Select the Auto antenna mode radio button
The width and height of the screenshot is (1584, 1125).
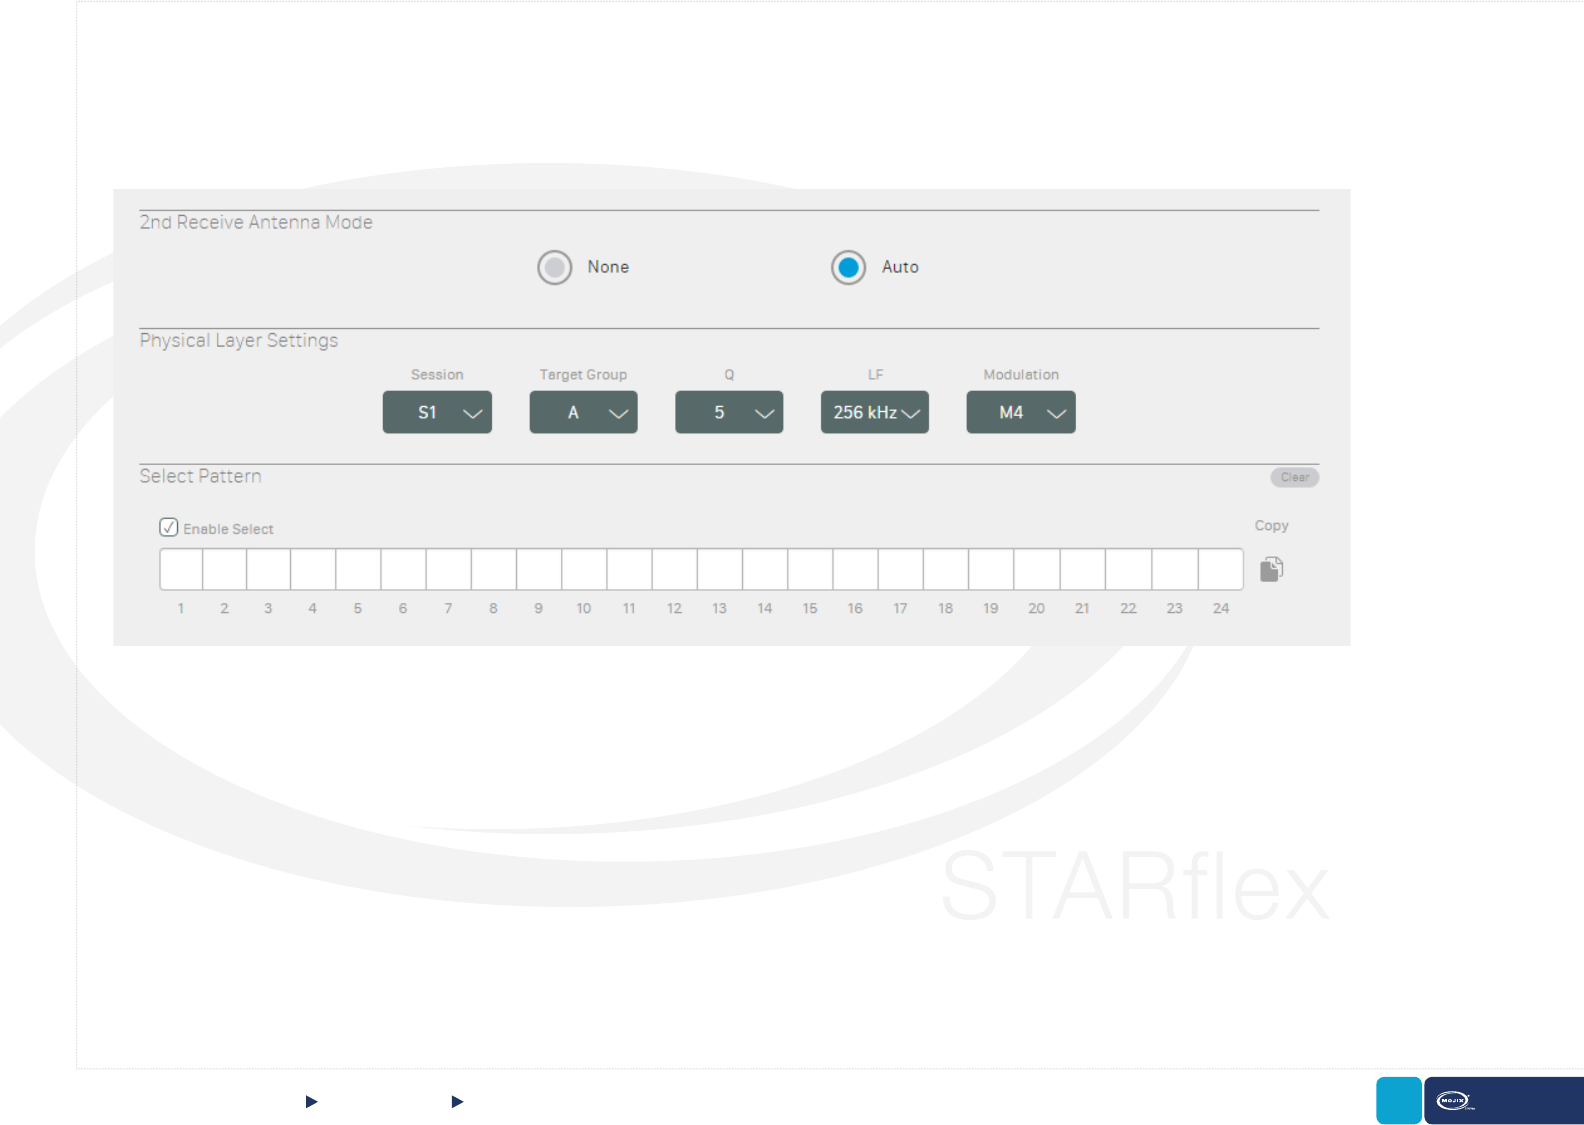[849, 267]
